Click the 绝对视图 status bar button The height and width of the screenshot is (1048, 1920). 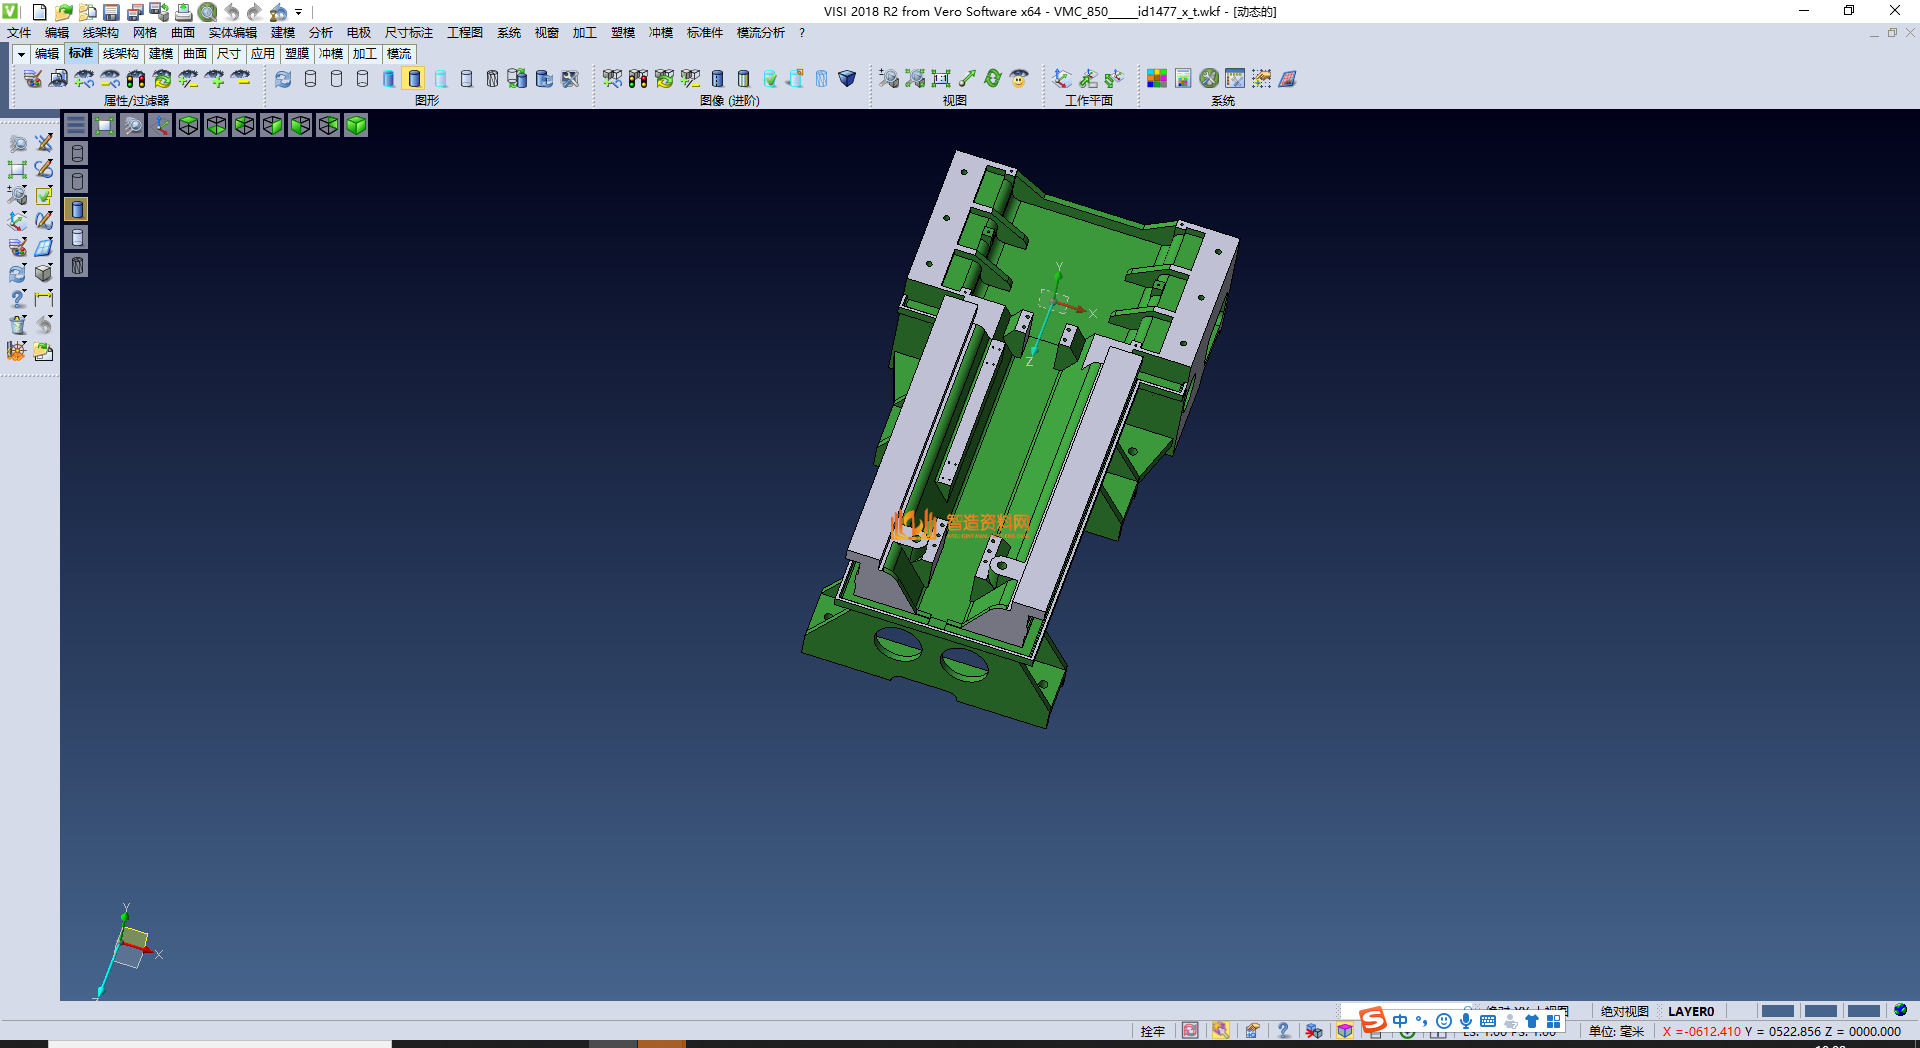pos(1624,1011)
